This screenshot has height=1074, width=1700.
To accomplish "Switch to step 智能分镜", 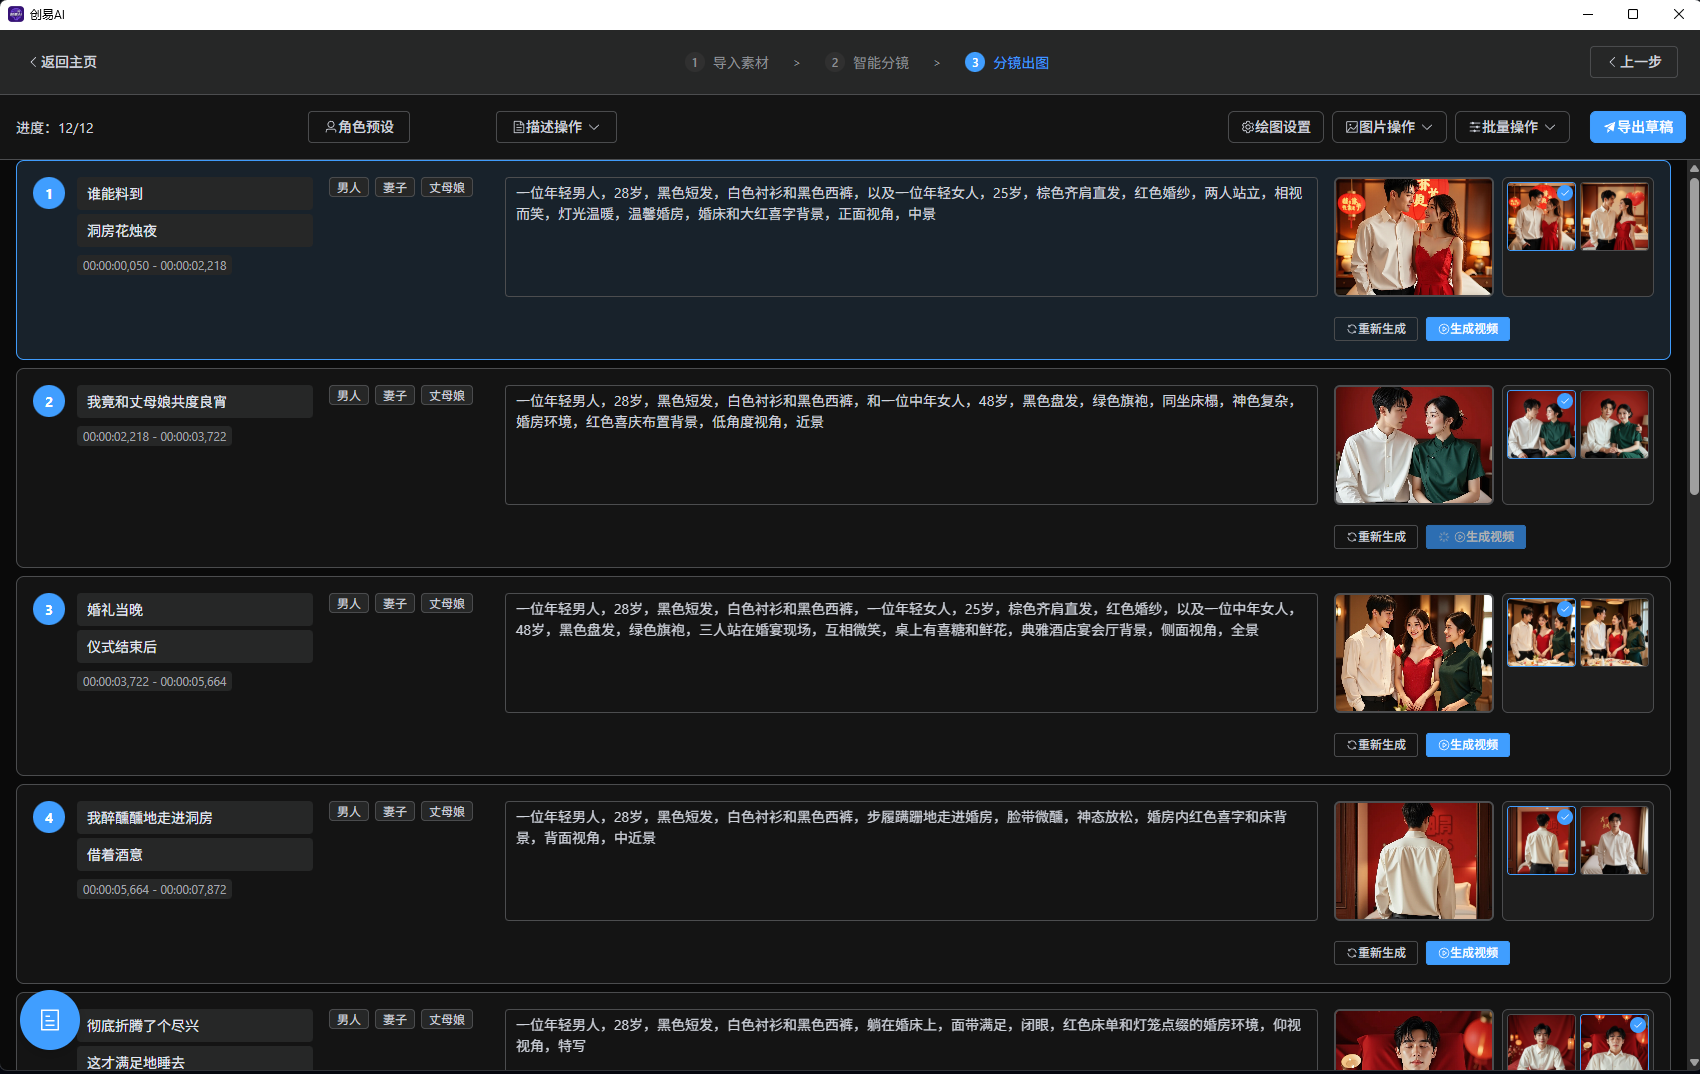I will coord(880,63).
